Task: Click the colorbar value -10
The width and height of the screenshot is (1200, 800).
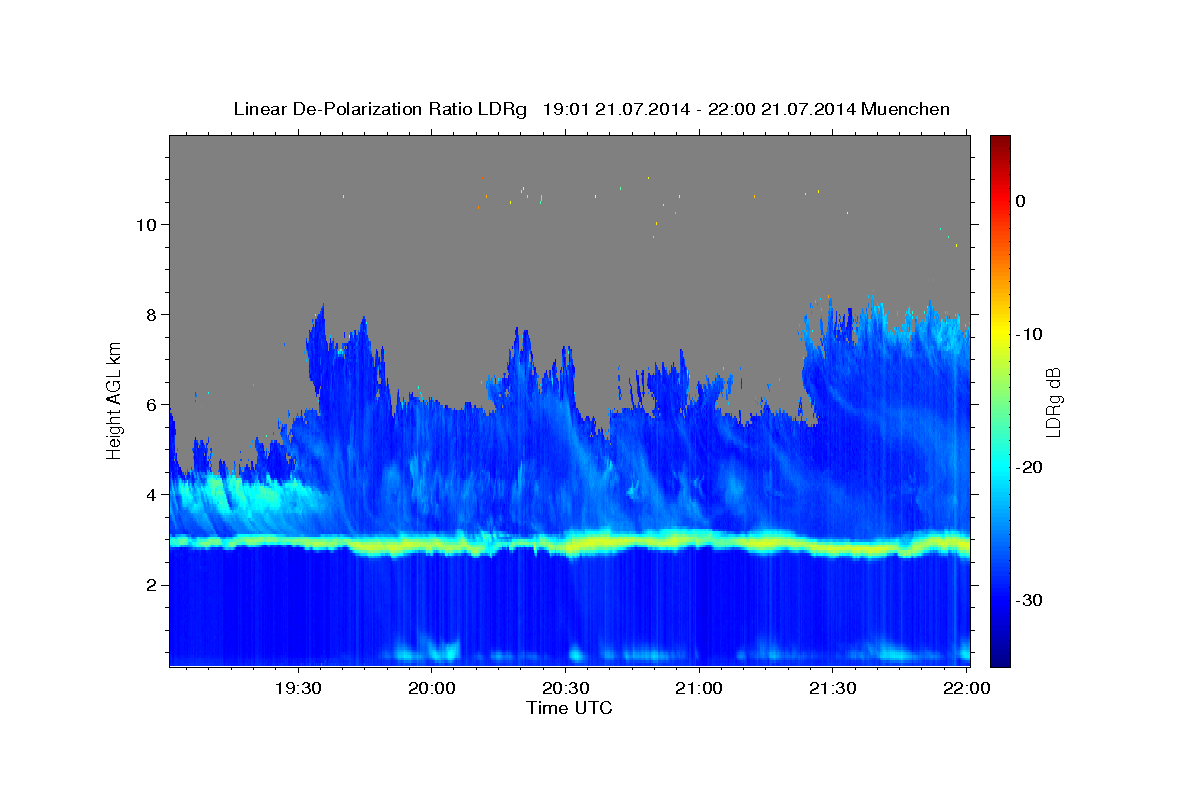Action: (1030, 334)
